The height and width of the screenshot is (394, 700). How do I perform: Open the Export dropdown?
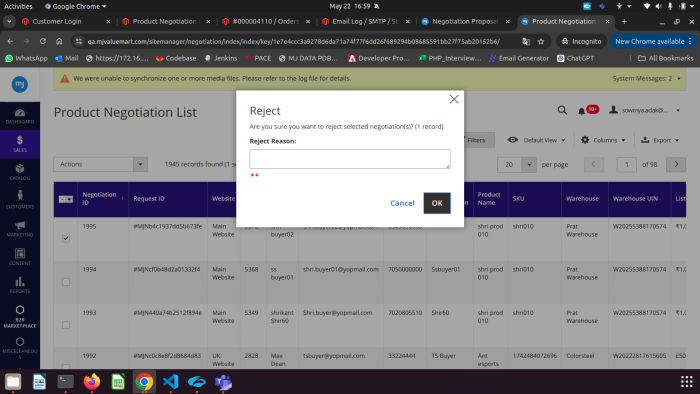660,140
